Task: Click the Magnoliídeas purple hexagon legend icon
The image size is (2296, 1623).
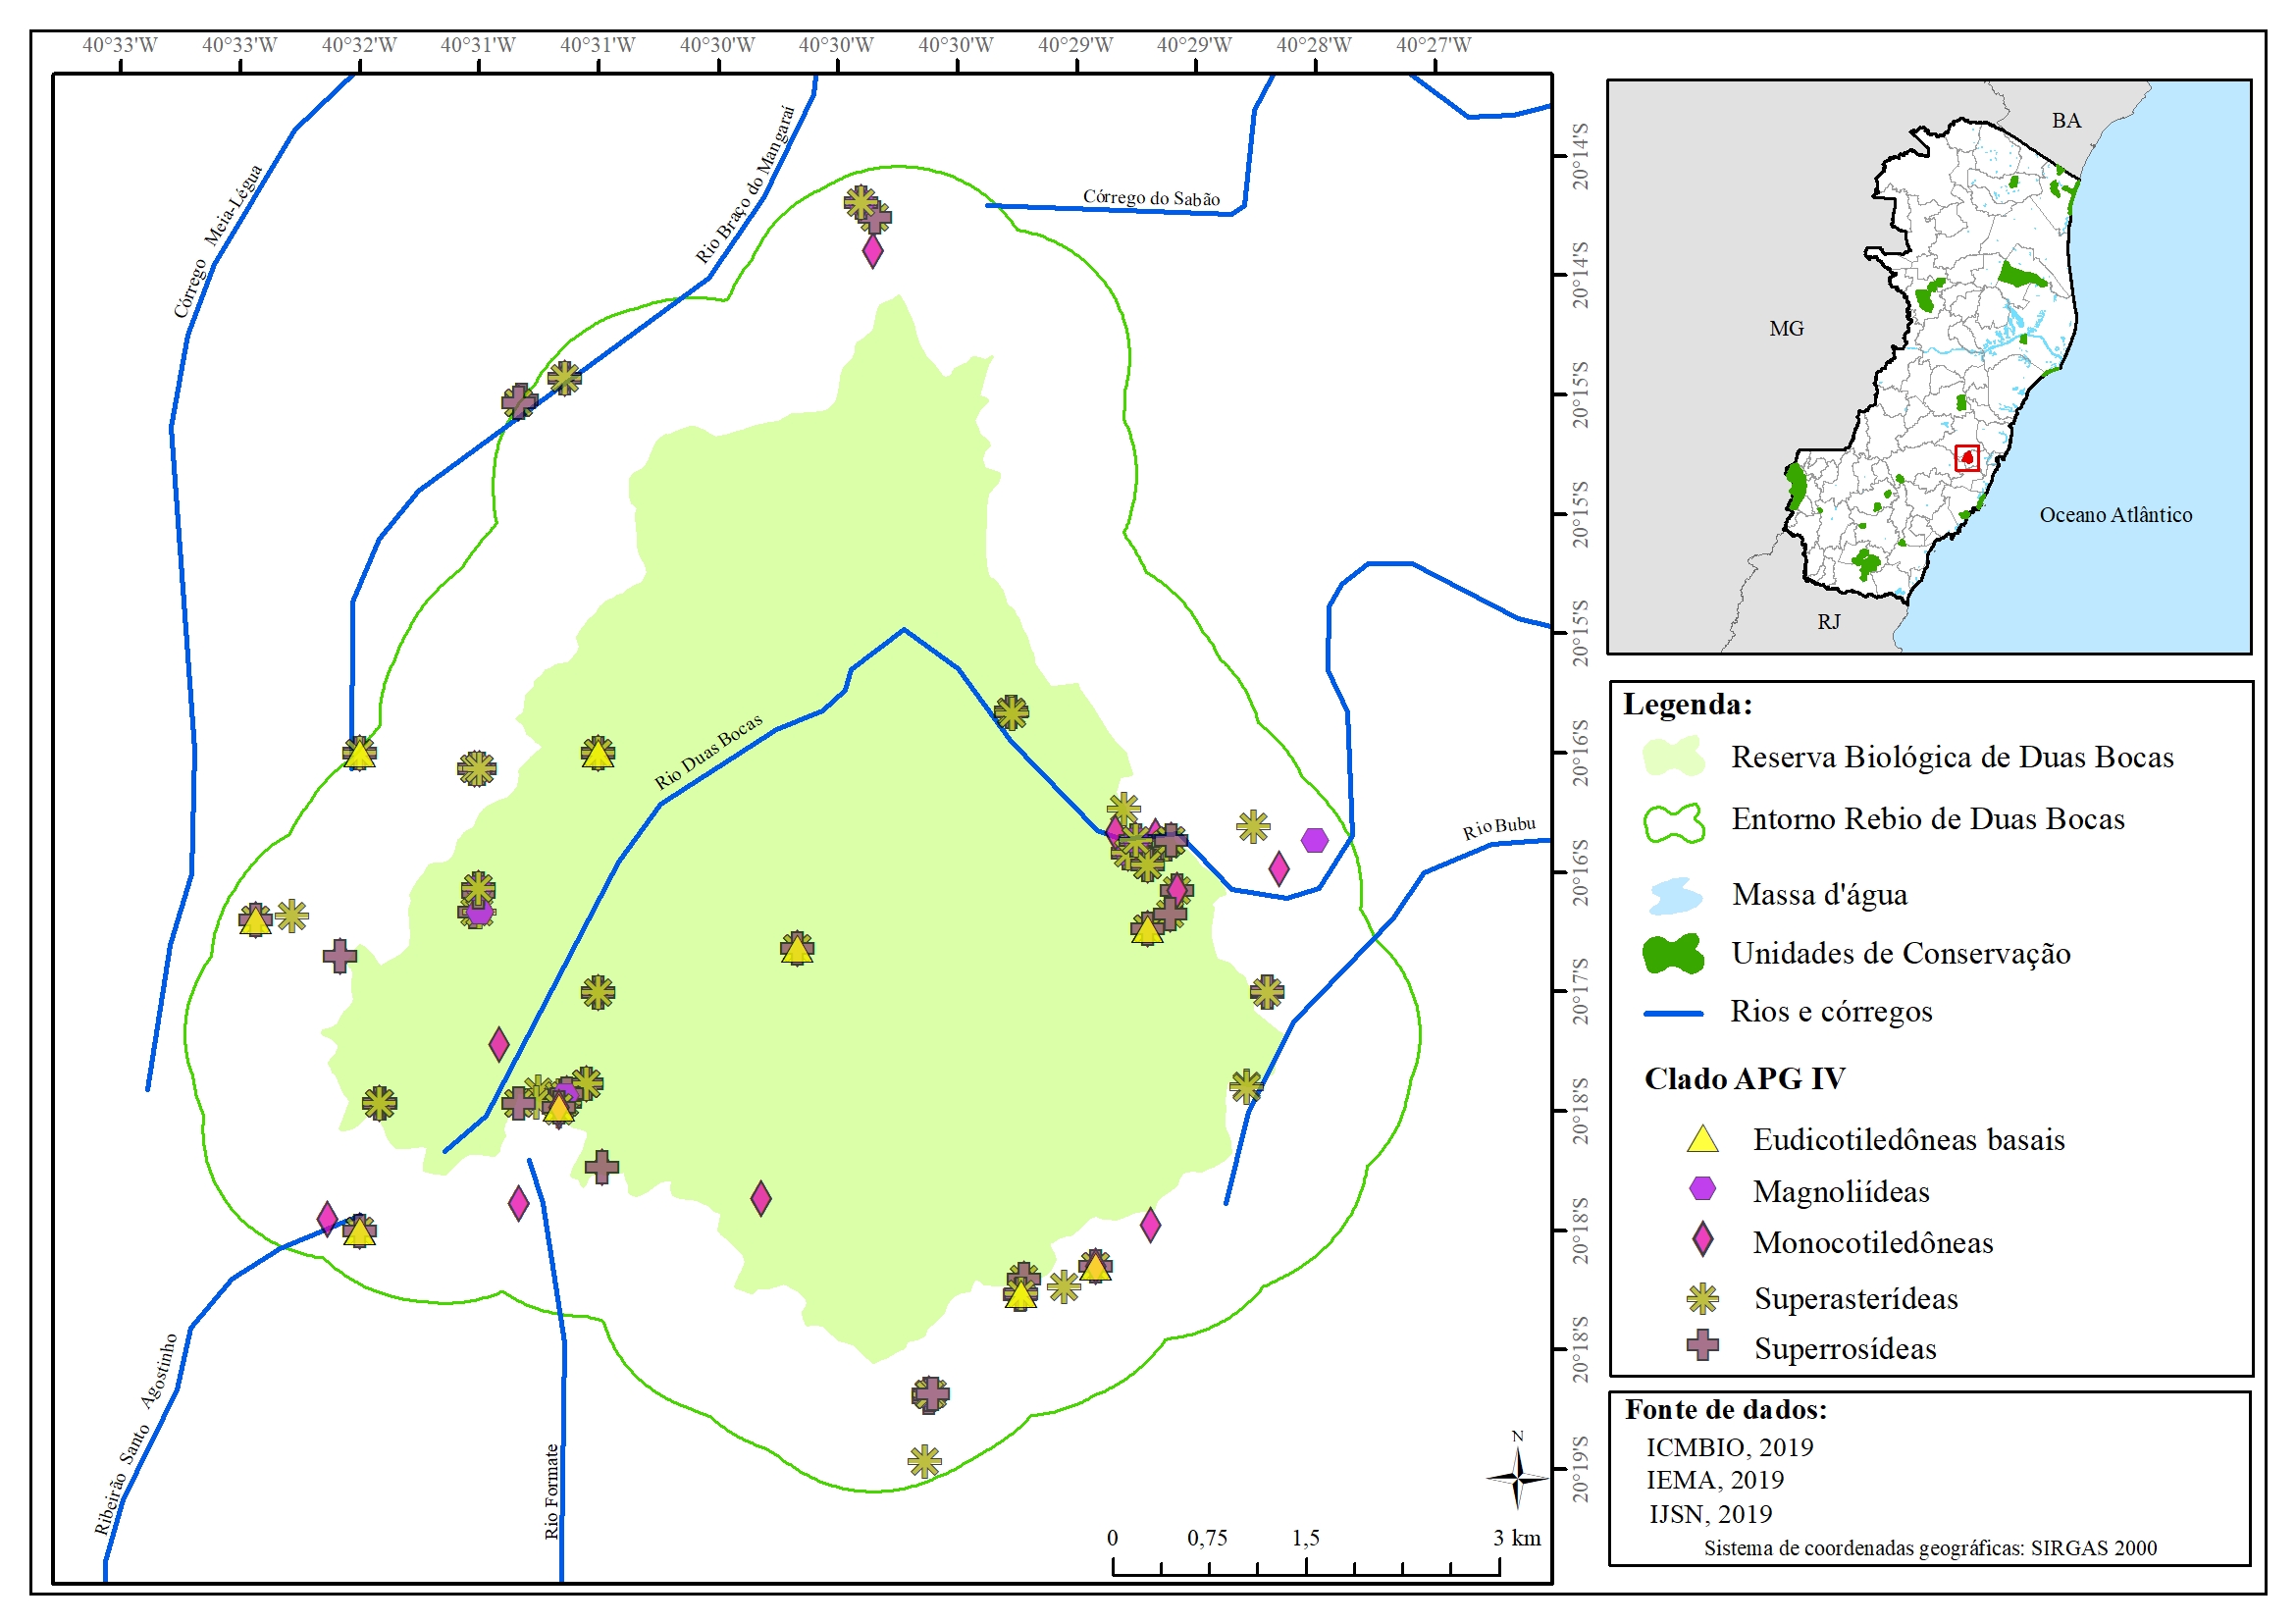Action: pos(1702,1189)
